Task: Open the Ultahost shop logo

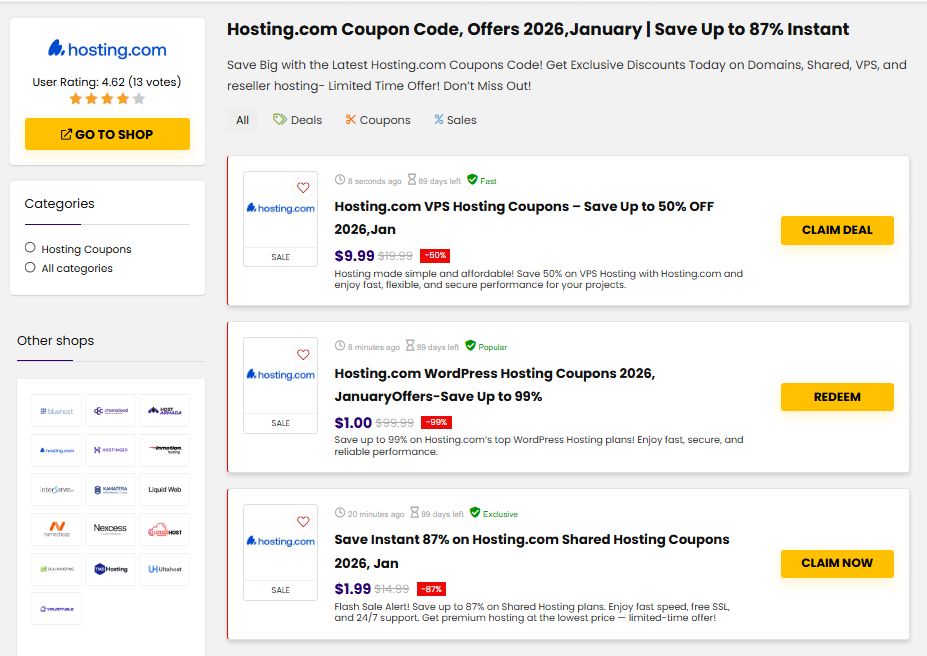Action: click(164, 569)
